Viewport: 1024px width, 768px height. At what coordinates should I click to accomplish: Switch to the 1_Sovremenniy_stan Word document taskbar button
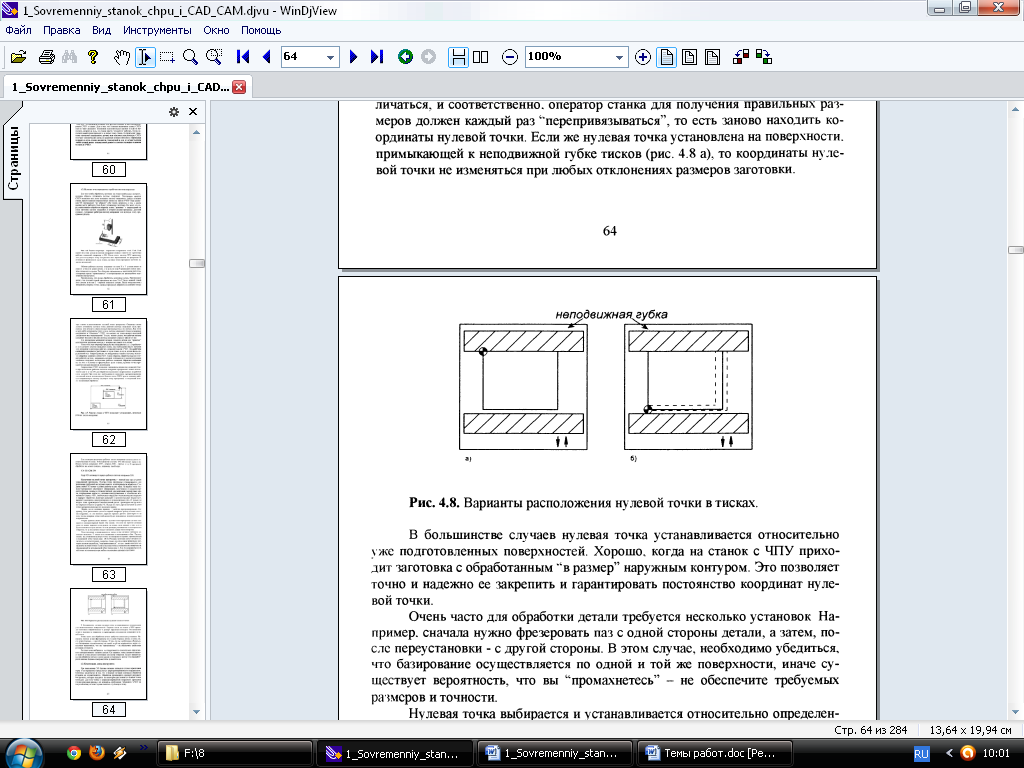554,754
